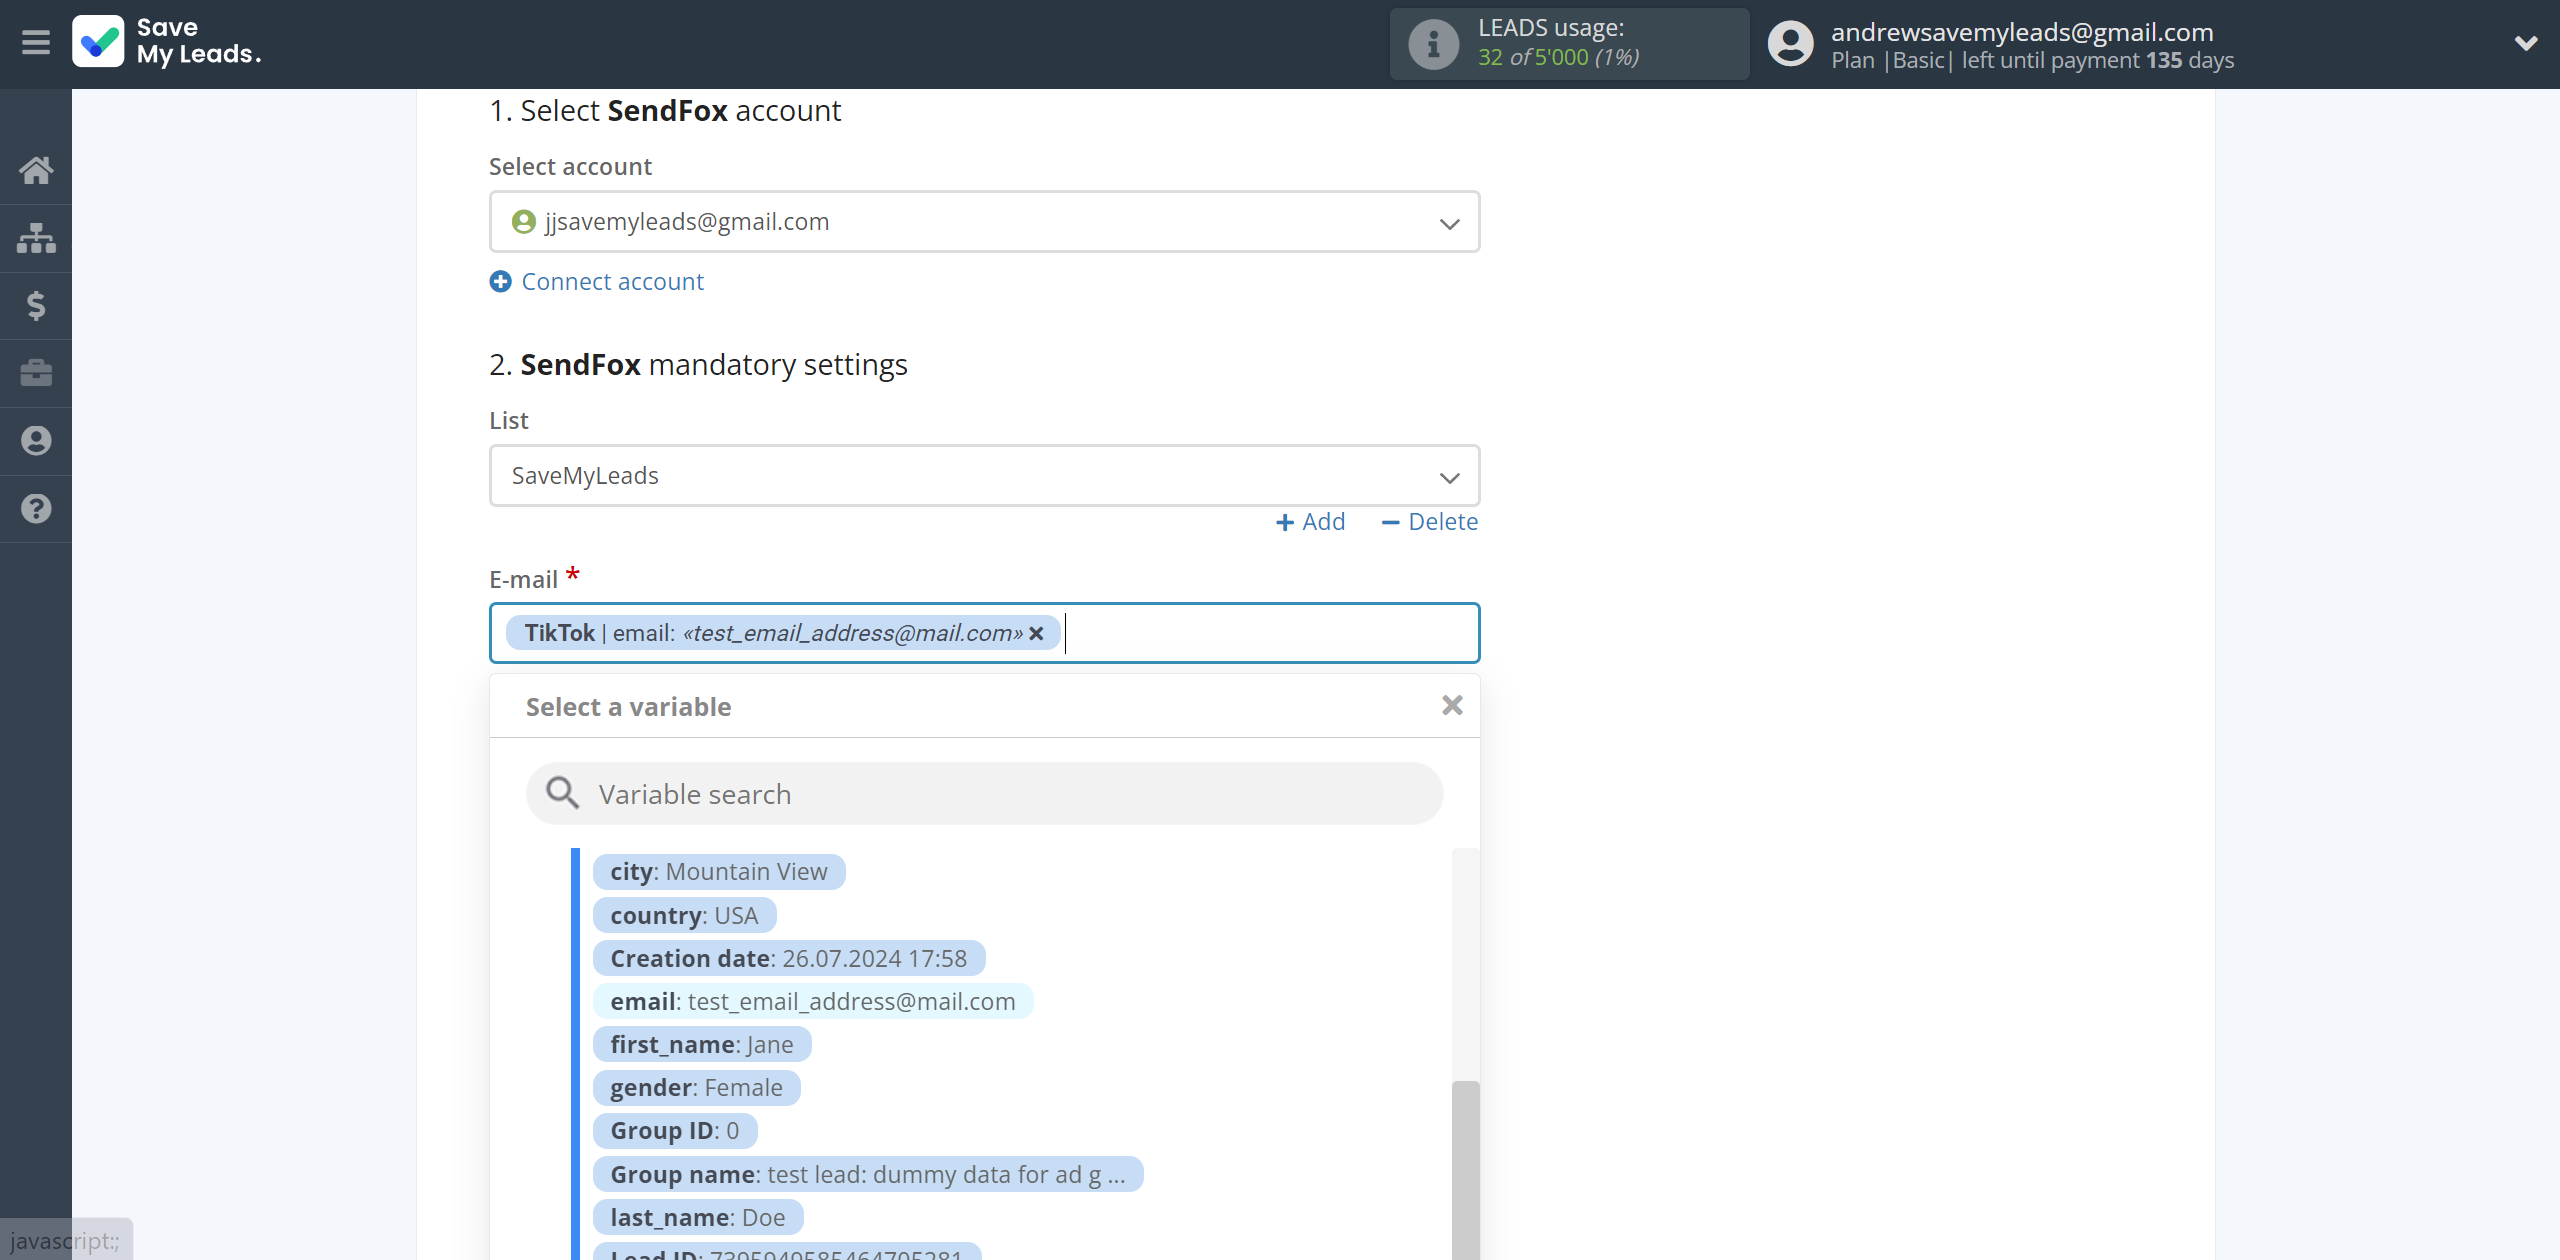This screenshot has height=1260, width=2560.
Task: Select Group ID: 0 variable
Action: point(675,1131)
